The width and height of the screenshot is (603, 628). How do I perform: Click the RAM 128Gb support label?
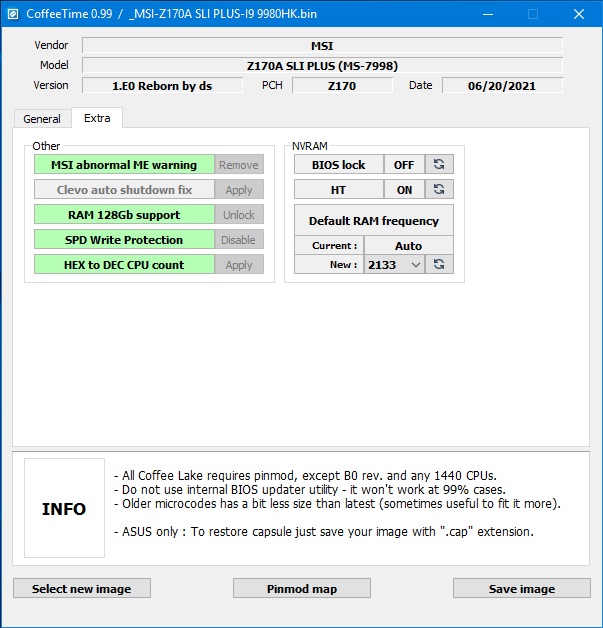tap(124, 214)
